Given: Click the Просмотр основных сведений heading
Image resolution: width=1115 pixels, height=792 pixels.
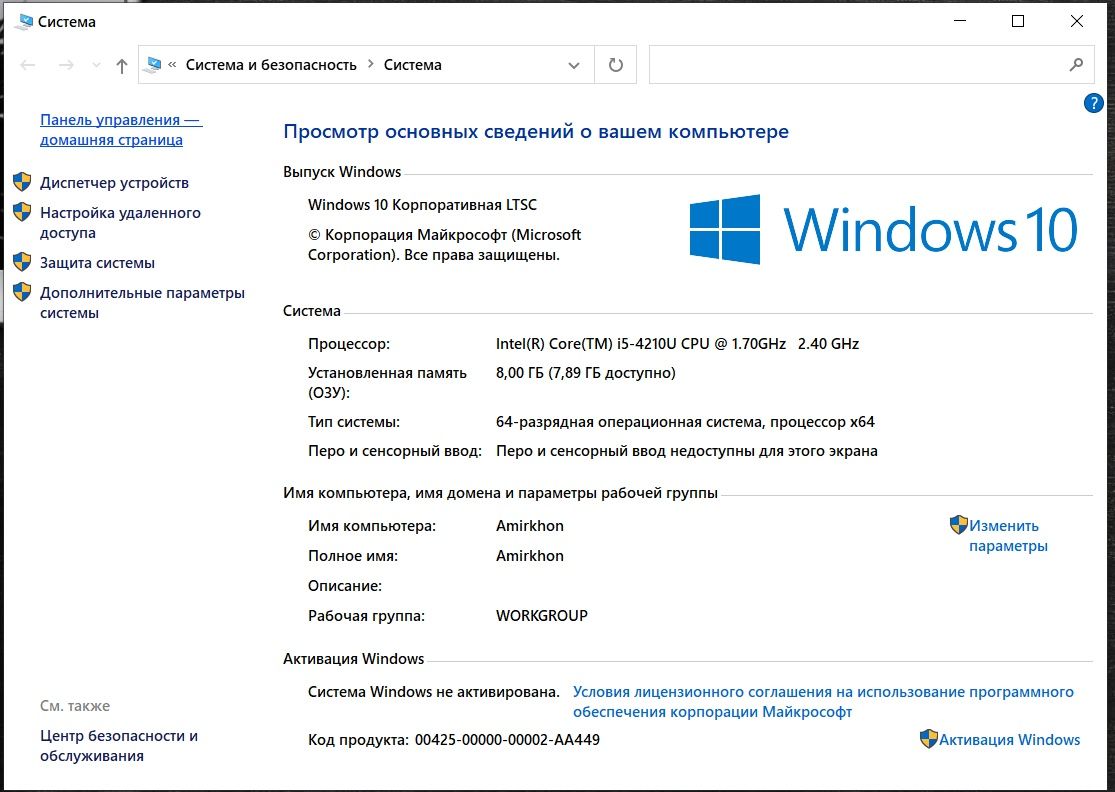Looking at the screenshot, I should (x=536, y=132).
